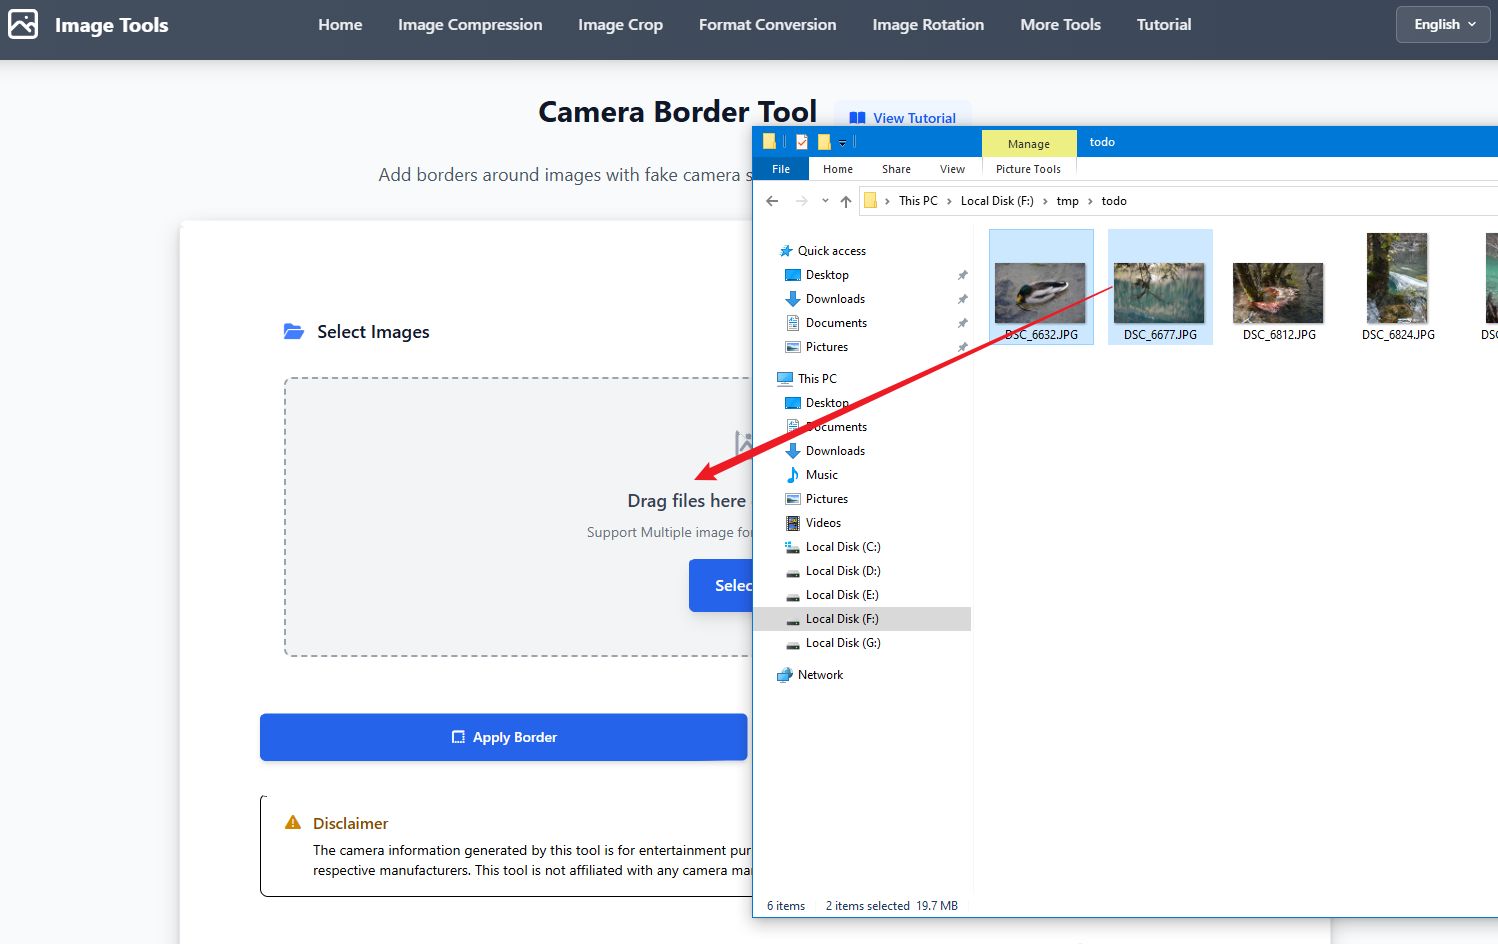This screenshot has height=944, width=1498.
Task: Click the Image Tools logo icon
Action: point(23,24)
